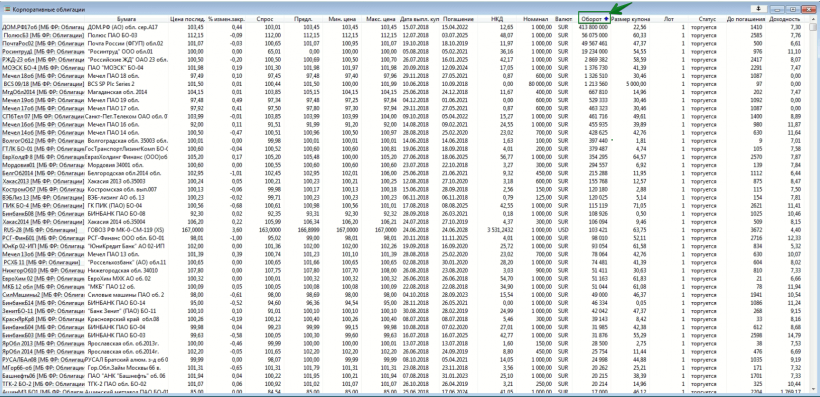Select the Мечел 17об row
This screenshot has height=397, width=820.
405,108
